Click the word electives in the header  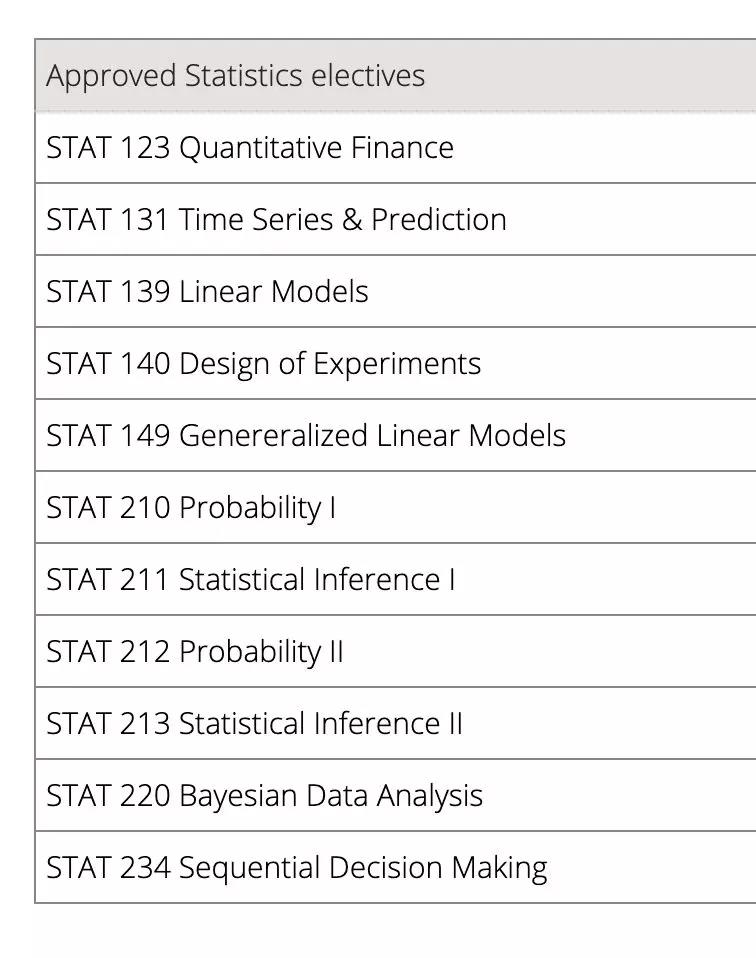point(367,76)
